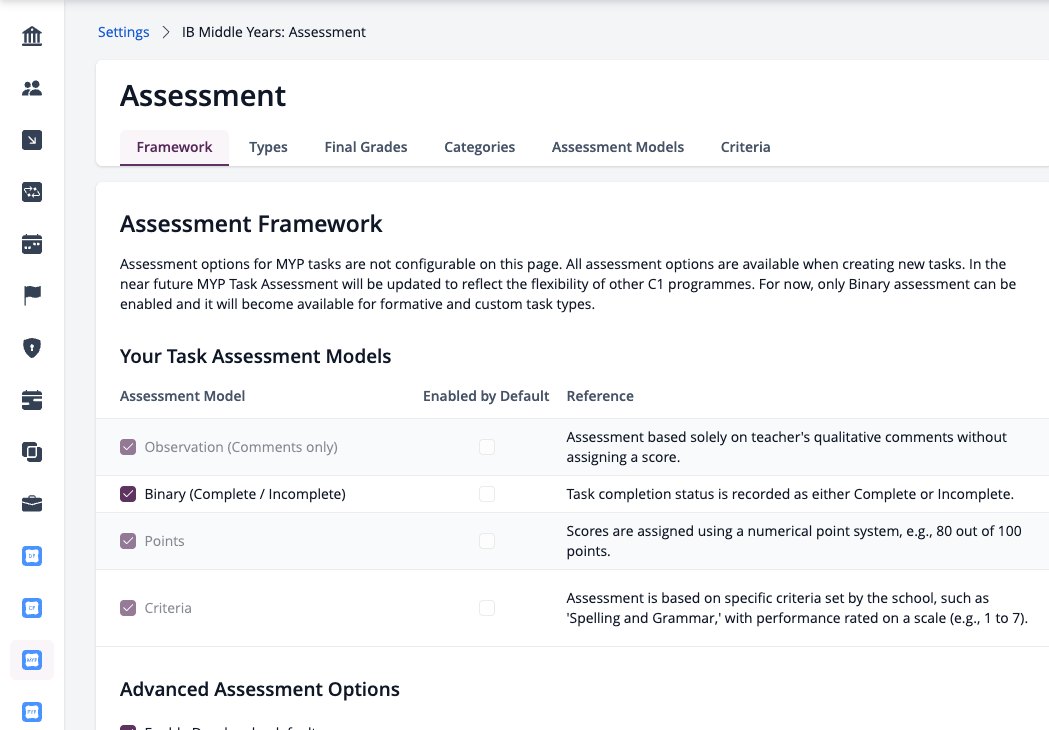
Task: Check Enabled by Default for Observation row
Action: point(487,447)
